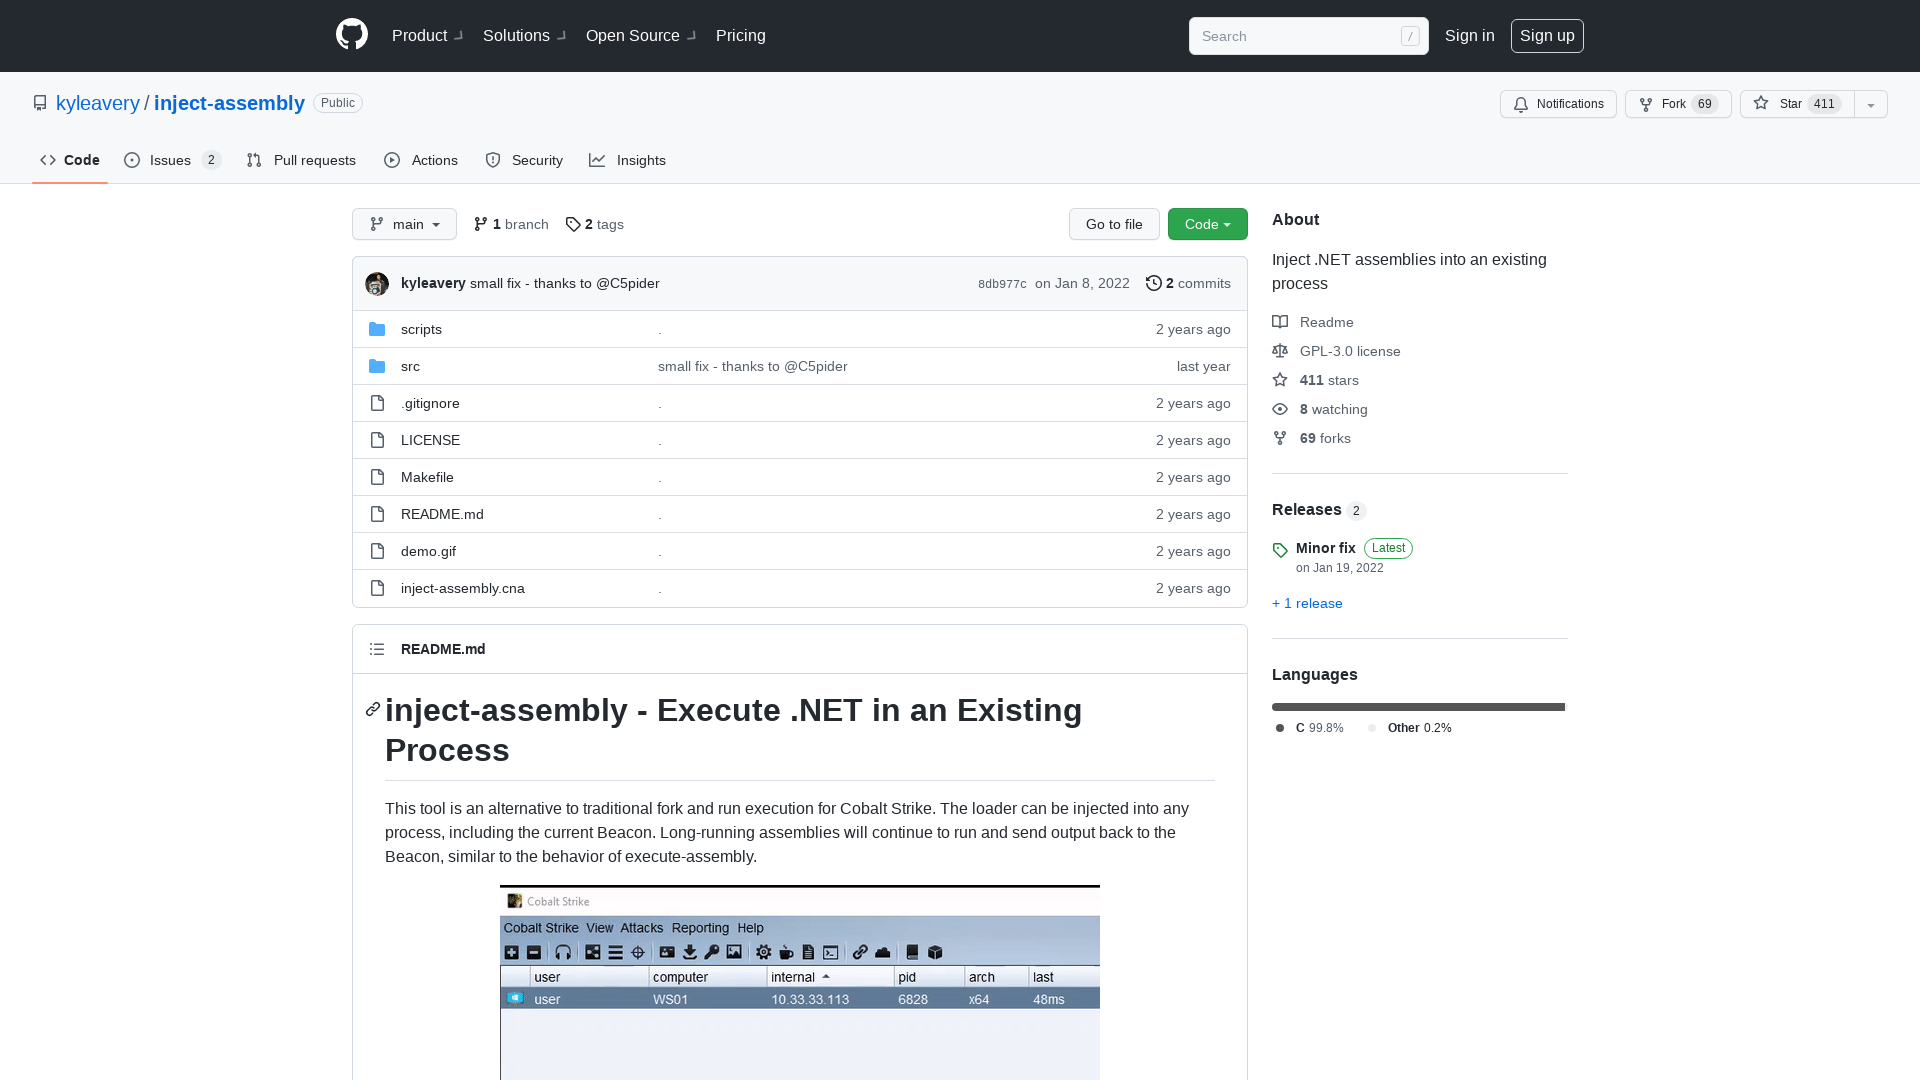This screenshot has width=1920, height=1080.
Task: Open the 2 commits history link
Action: [x=1188, y=283]
